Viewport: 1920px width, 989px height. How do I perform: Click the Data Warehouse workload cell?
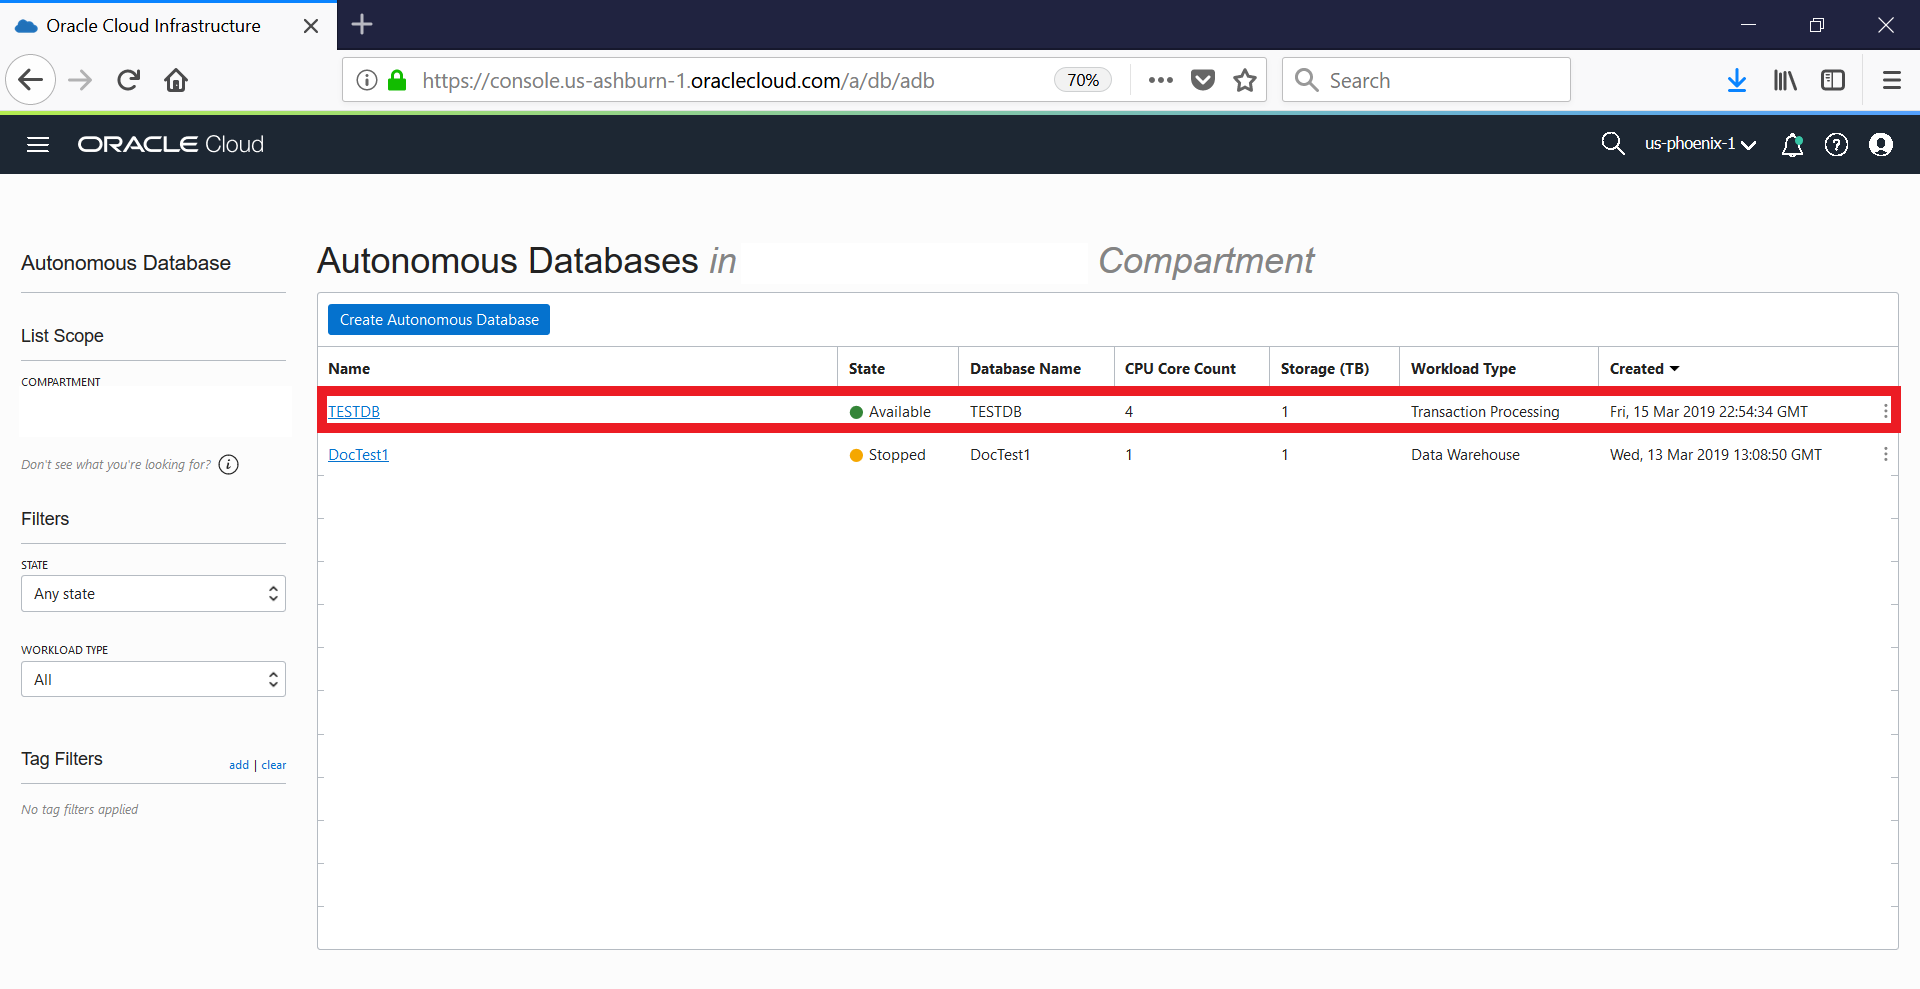1465,455
